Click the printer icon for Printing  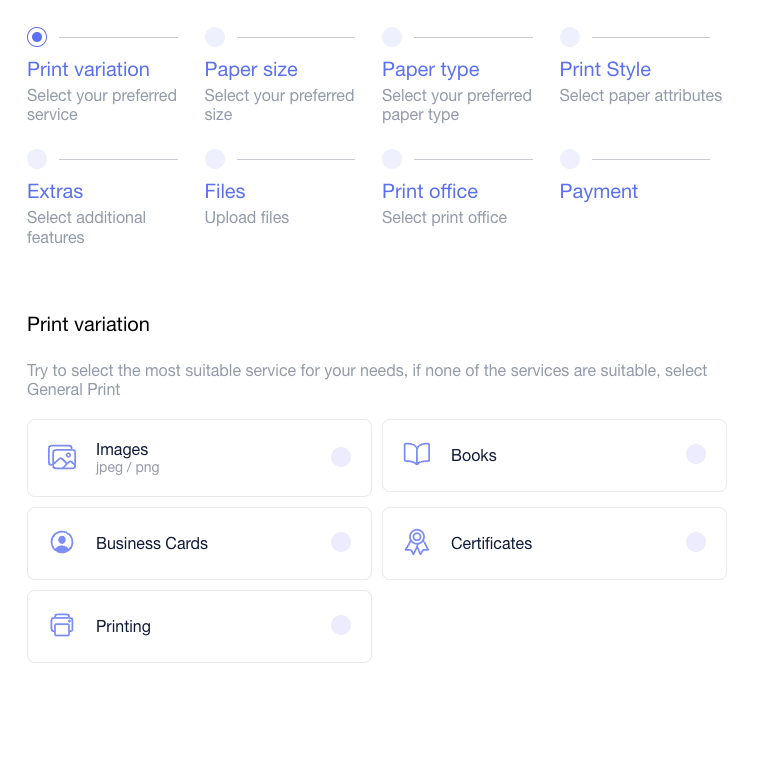[62, 625]
